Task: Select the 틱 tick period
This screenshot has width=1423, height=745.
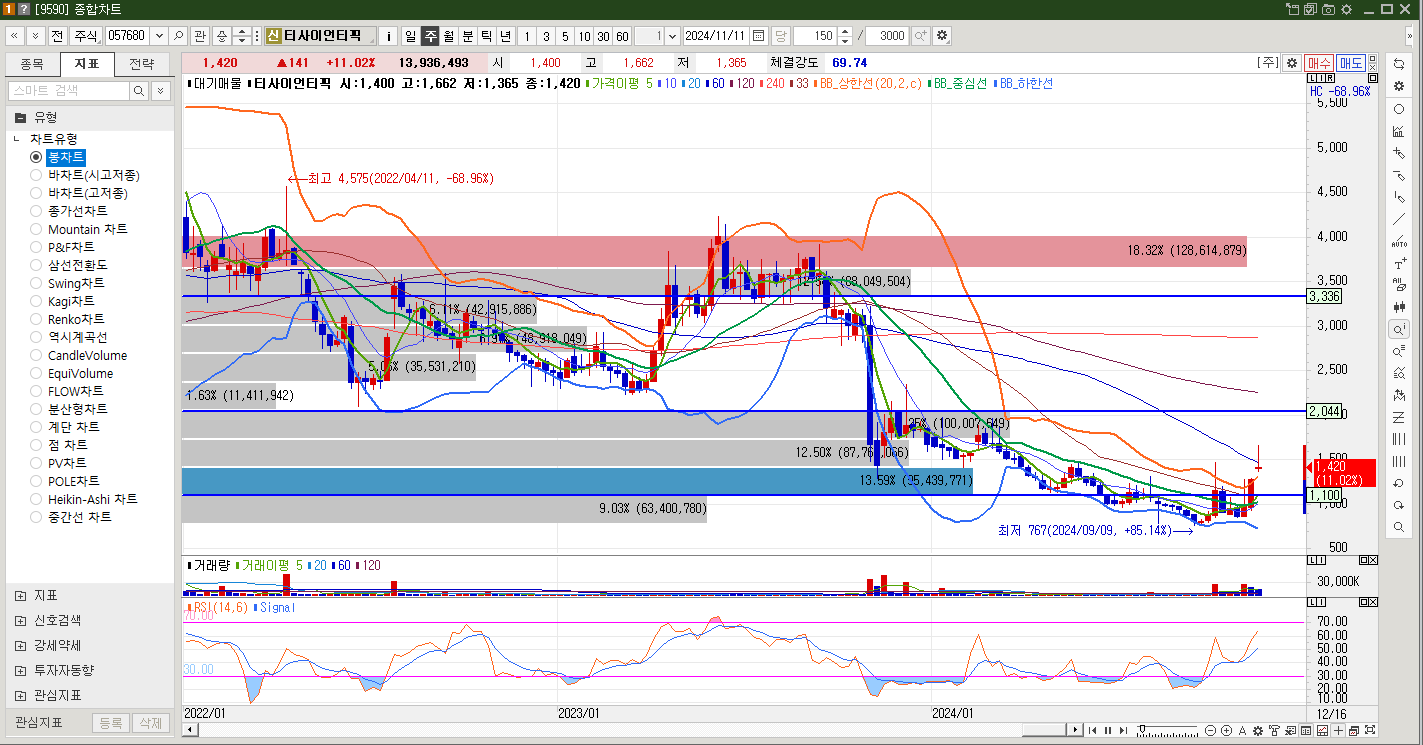Action: [x=486, y=36]
